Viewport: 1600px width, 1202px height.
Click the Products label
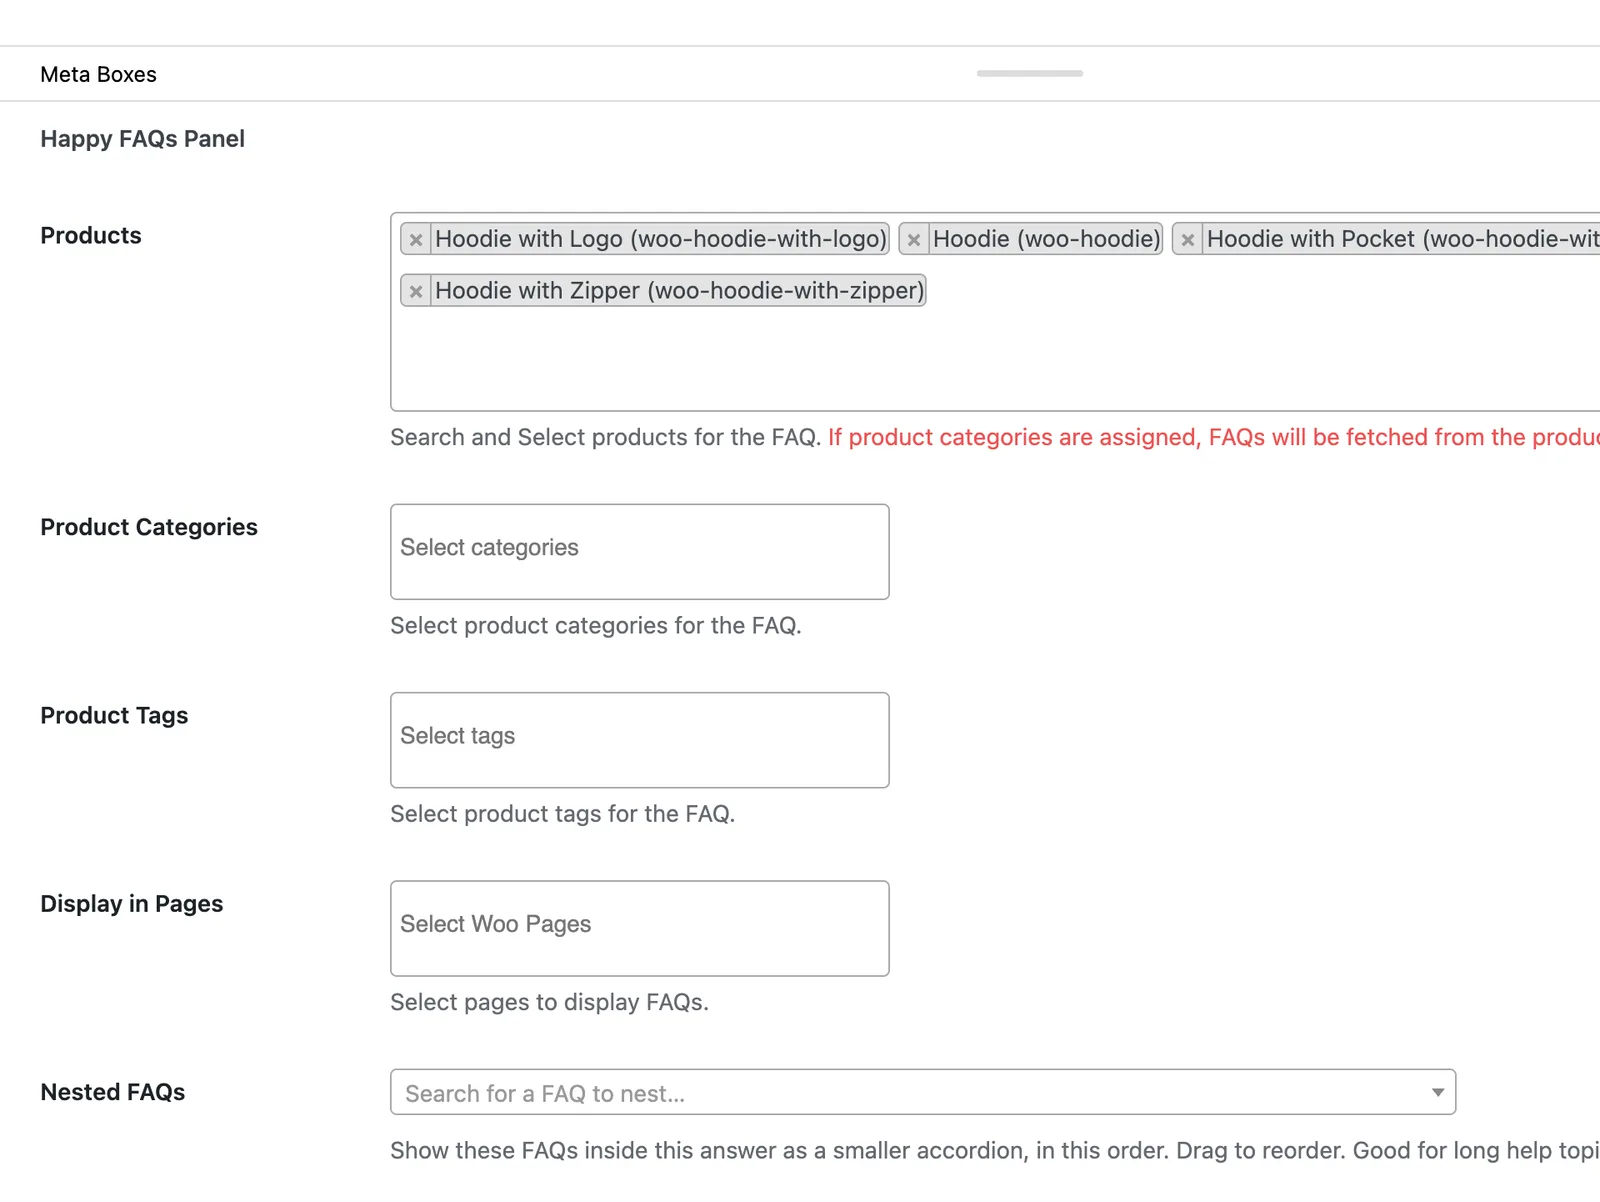coord(91,235)
